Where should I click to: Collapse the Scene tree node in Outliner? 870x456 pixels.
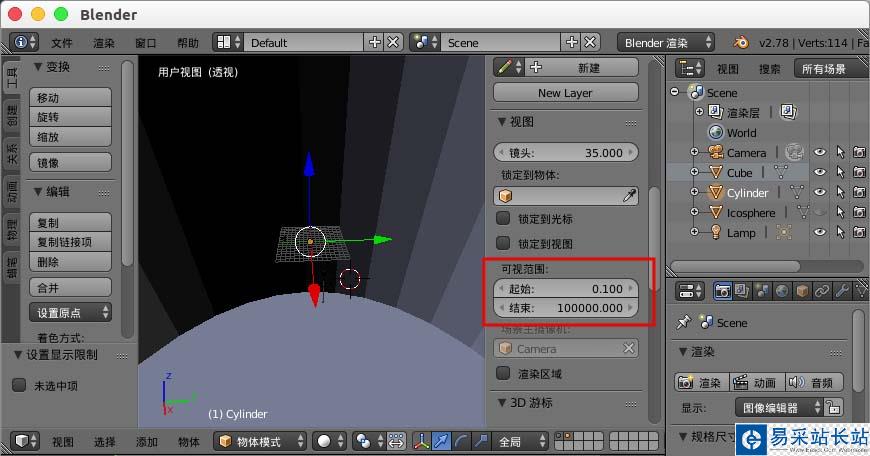(x=675, y=92)
